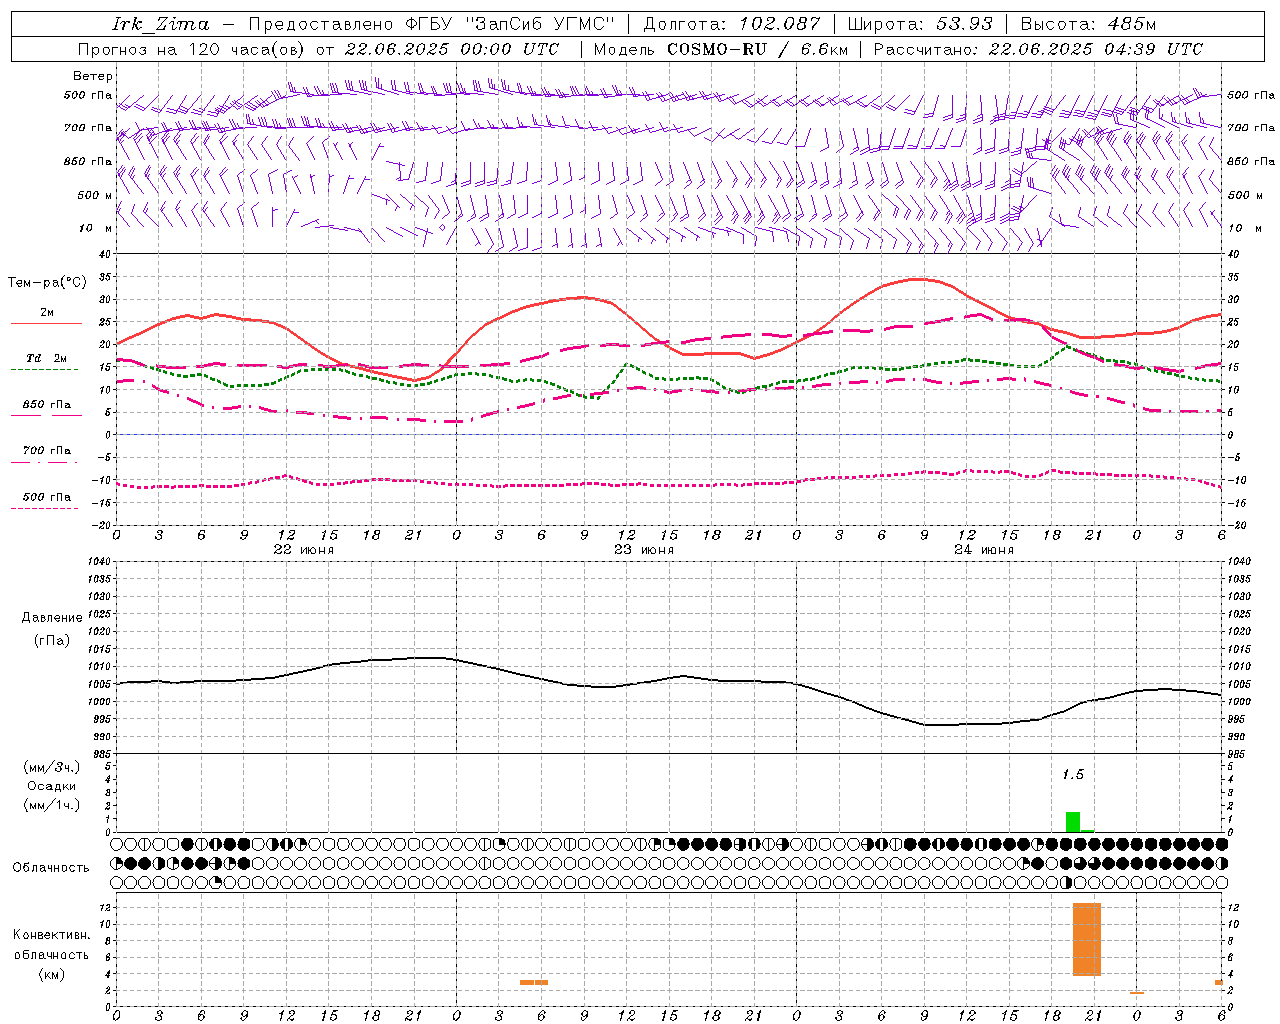Click the '(мм/3ч.)' precipitation unit label
Screen dimensions: 1280x1024
pos(52,767)
